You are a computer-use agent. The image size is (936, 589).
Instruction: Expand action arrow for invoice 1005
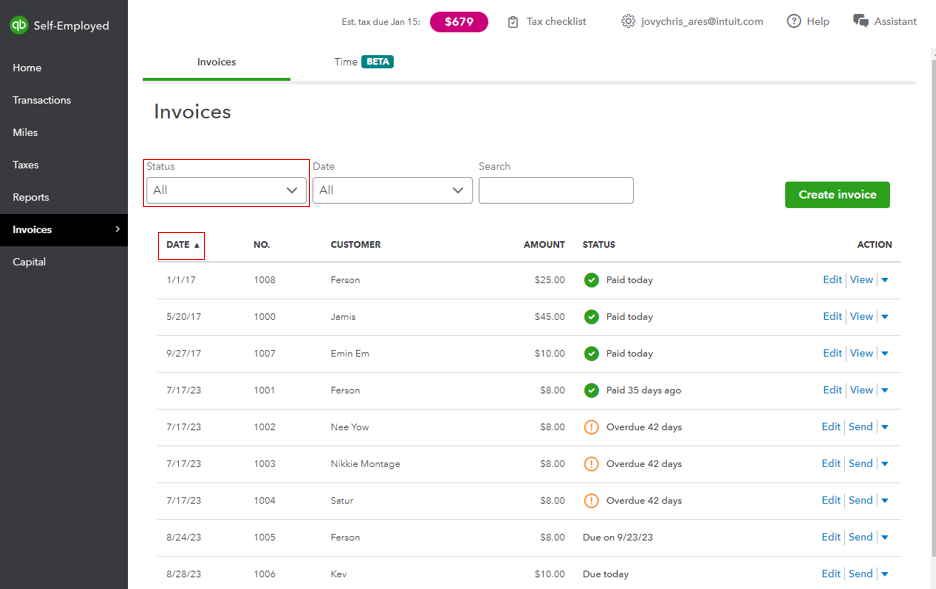[885, 538]
